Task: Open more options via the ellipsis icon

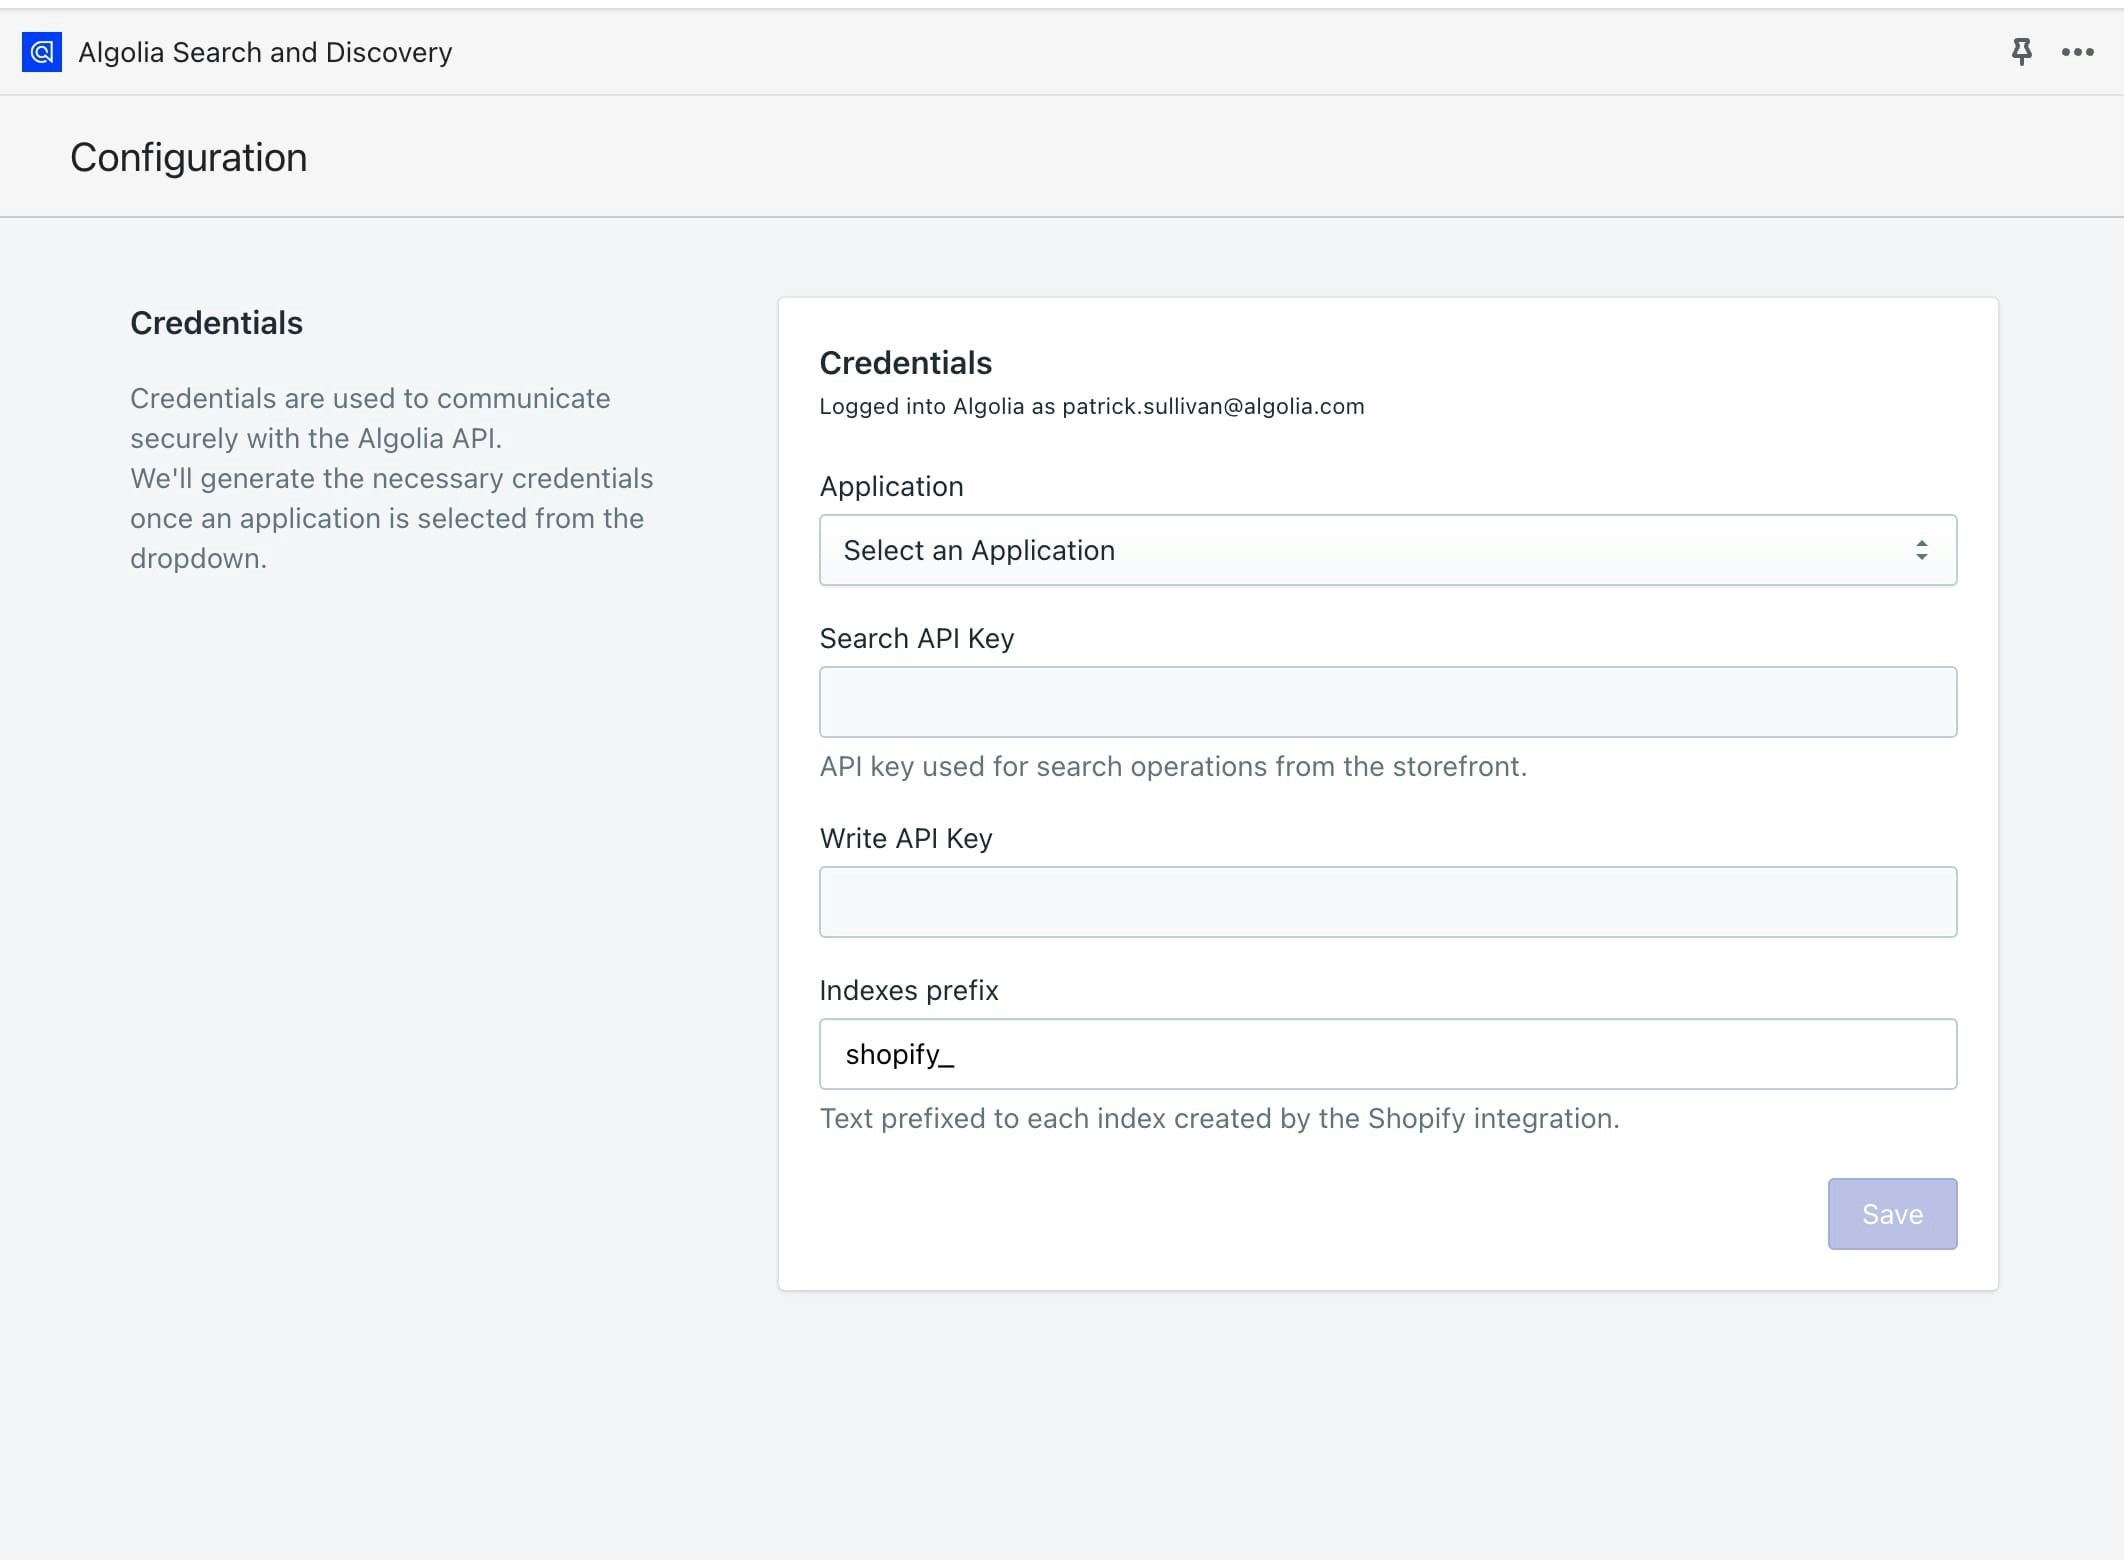Action: pos(2077,52)
